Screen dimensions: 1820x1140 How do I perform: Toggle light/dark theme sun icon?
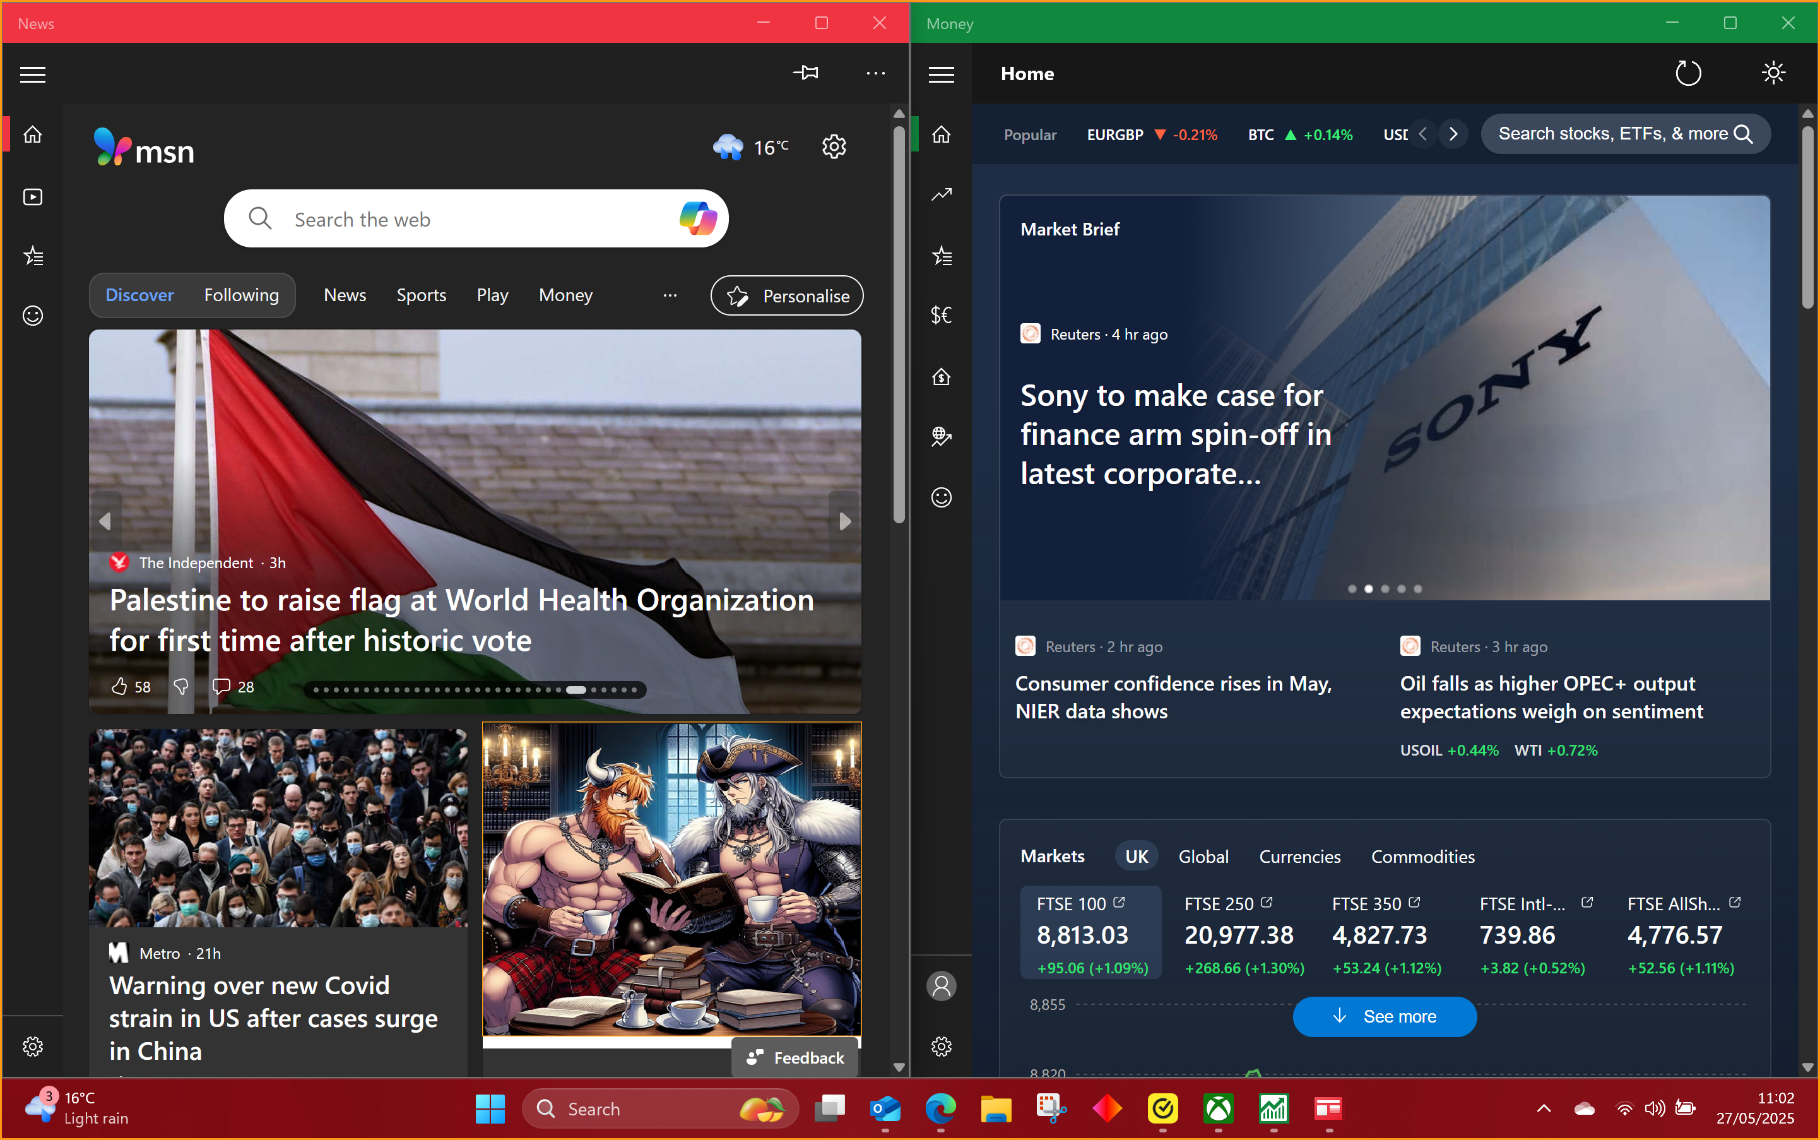1774,73
